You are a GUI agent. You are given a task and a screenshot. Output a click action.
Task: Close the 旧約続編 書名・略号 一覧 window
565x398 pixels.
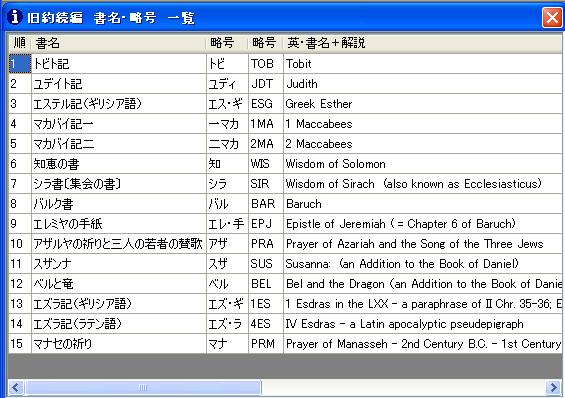point(552,17)
